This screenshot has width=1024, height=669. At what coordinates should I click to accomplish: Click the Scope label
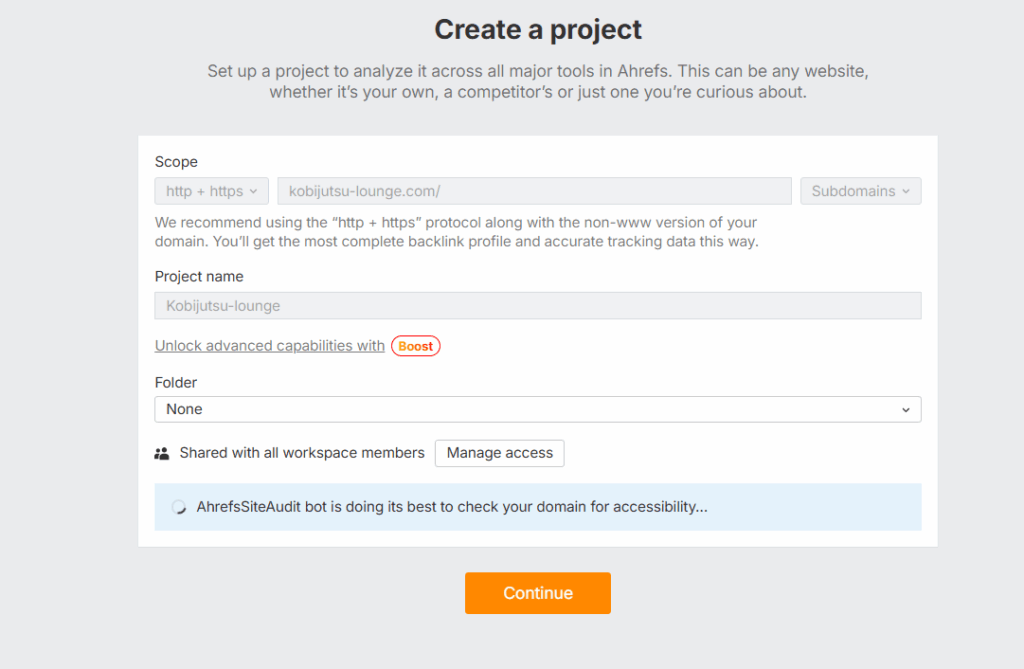[176, 162]
